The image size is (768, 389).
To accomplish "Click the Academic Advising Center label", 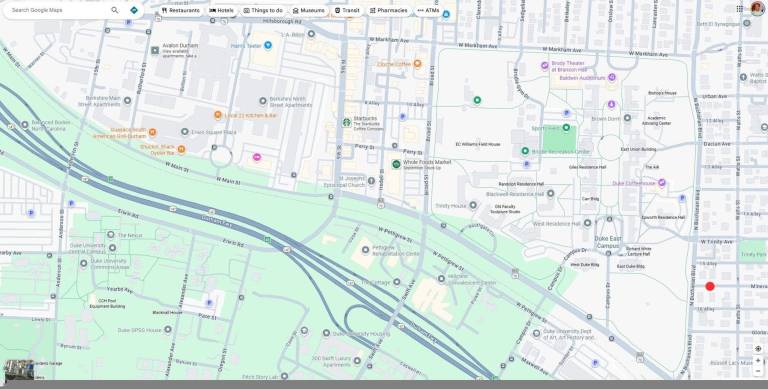I will [656, 121].
